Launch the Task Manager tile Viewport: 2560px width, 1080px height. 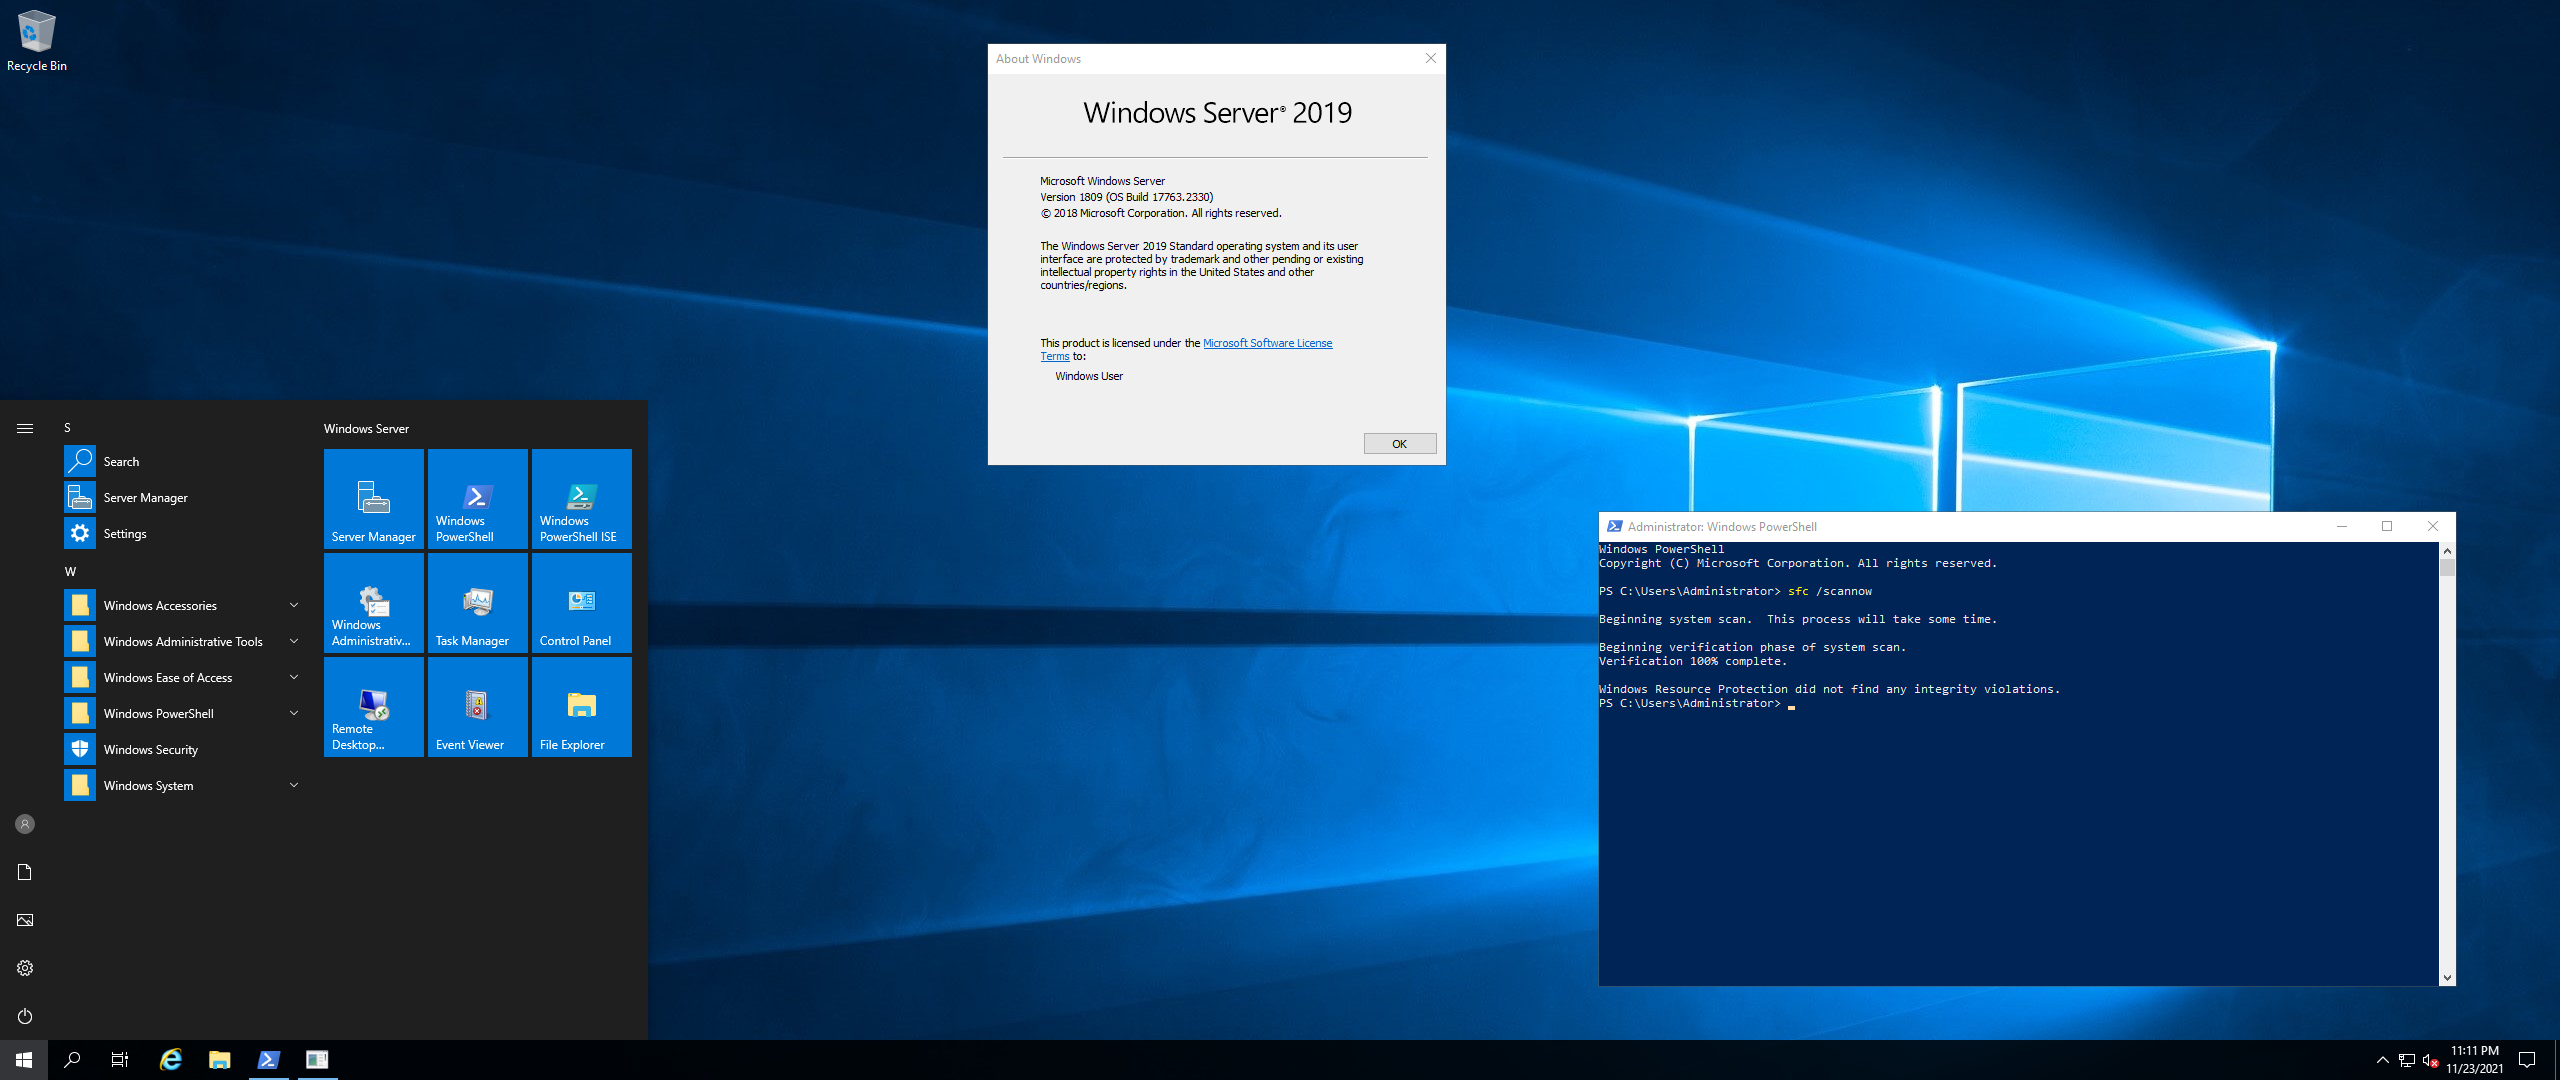coord(478,602)
